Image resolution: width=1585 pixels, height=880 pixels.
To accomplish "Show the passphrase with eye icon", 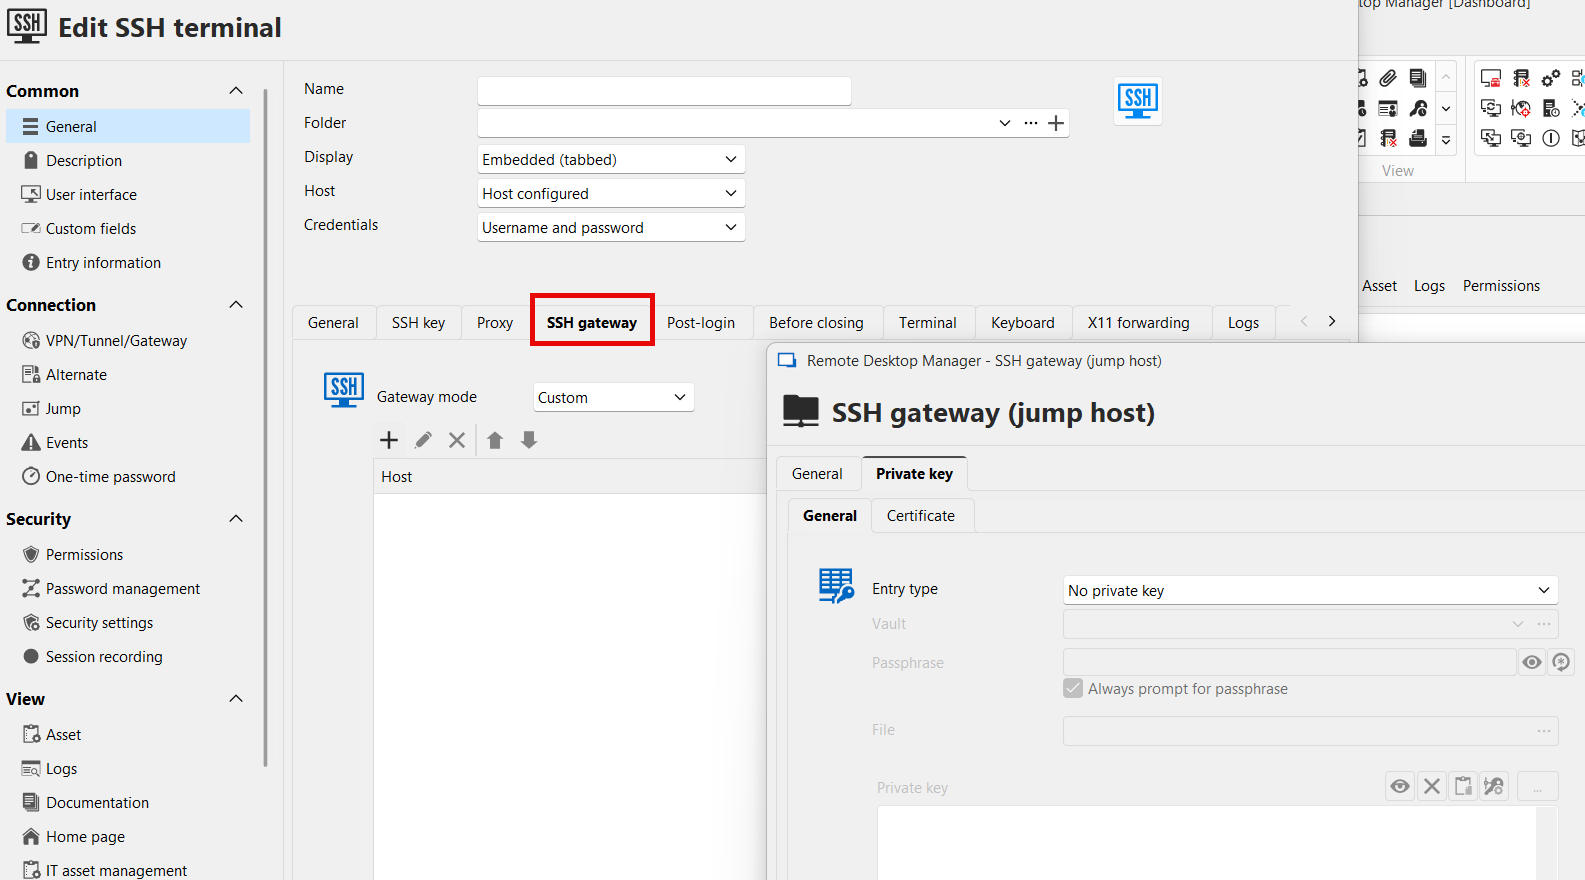I will point(1532,662).
